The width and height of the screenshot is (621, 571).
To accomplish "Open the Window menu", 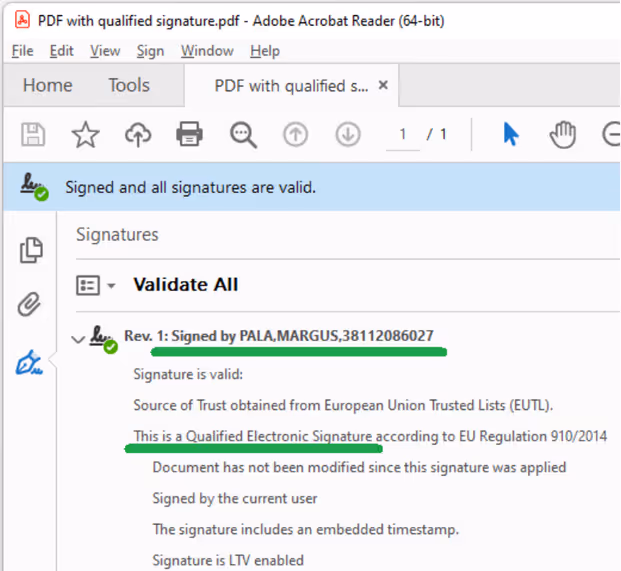I will [x=207, y=51].
